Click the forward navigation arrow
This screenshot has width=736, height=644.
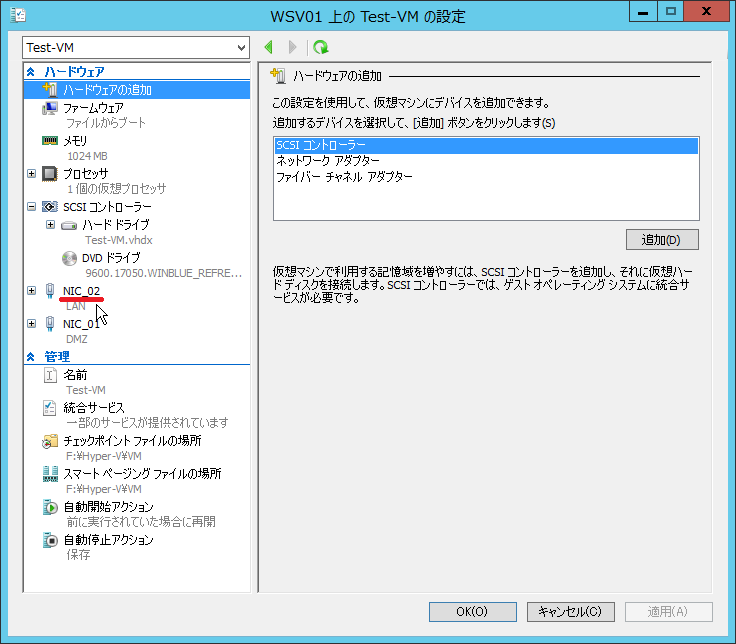click(x=292, y=47)
